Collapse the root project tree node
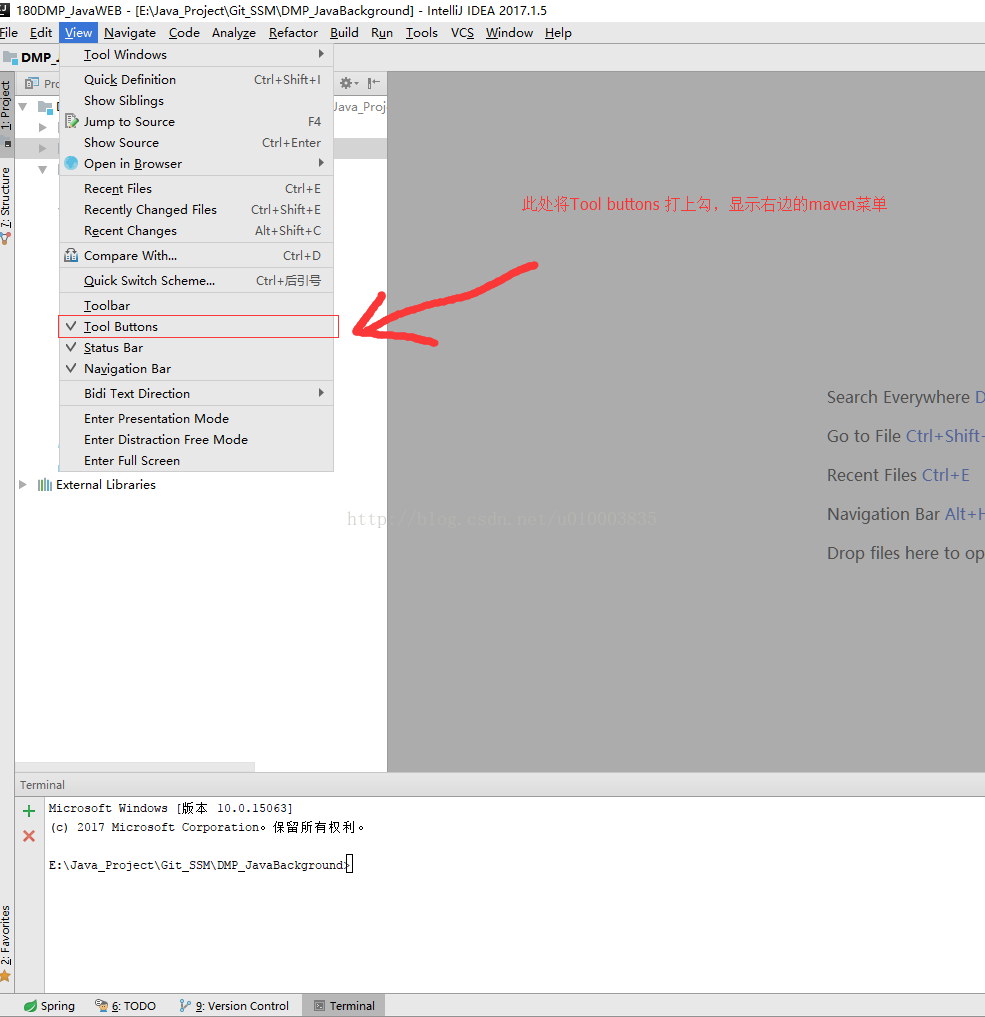Viewport: 985px width, 1017px height. click(23, 106)
